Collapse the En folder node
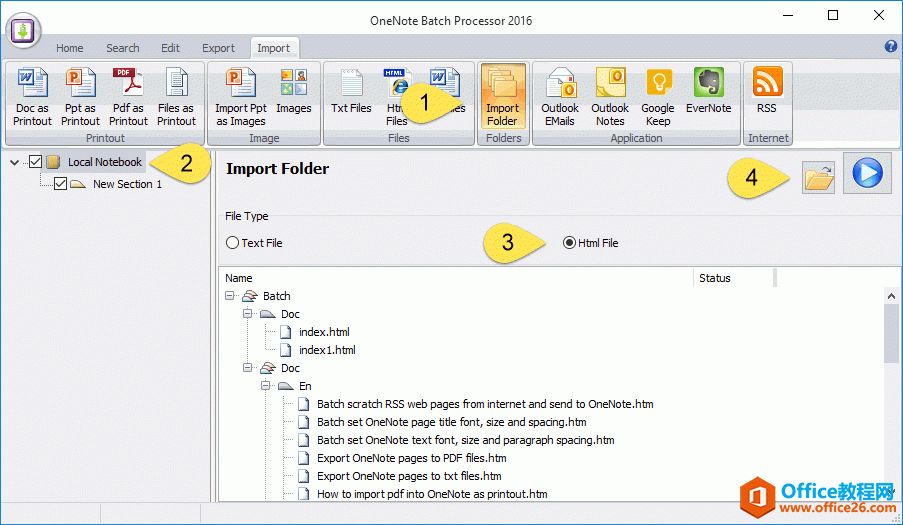This screenshot has height=525, width=903. click(x=265, y=386)
